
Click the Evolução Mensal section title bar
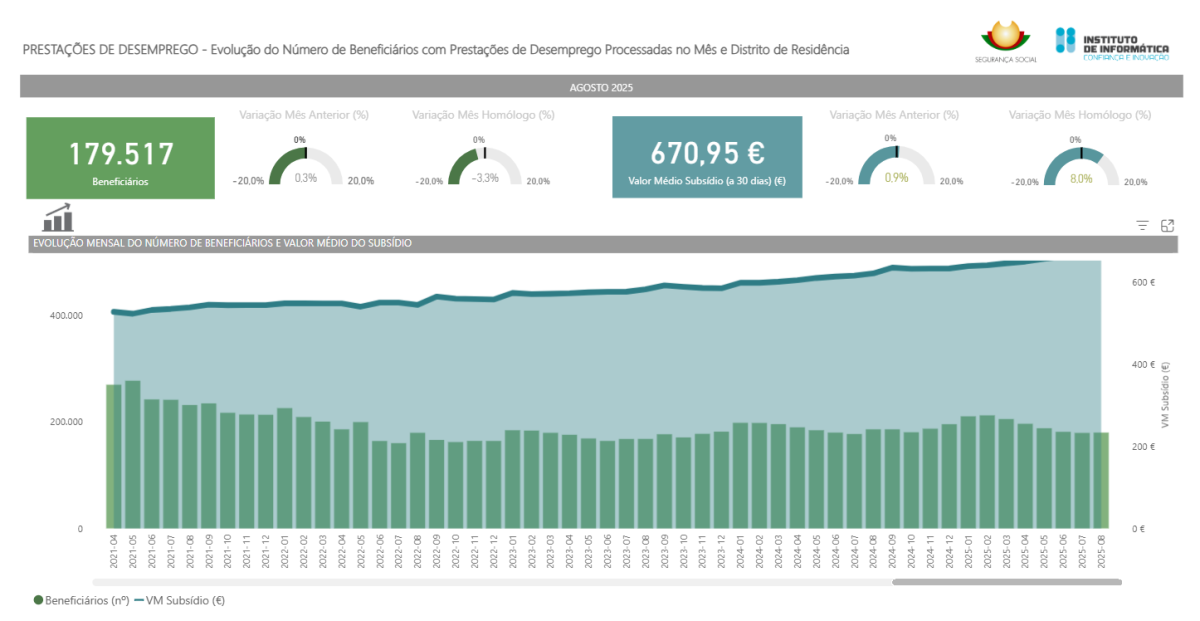(560, 243)
